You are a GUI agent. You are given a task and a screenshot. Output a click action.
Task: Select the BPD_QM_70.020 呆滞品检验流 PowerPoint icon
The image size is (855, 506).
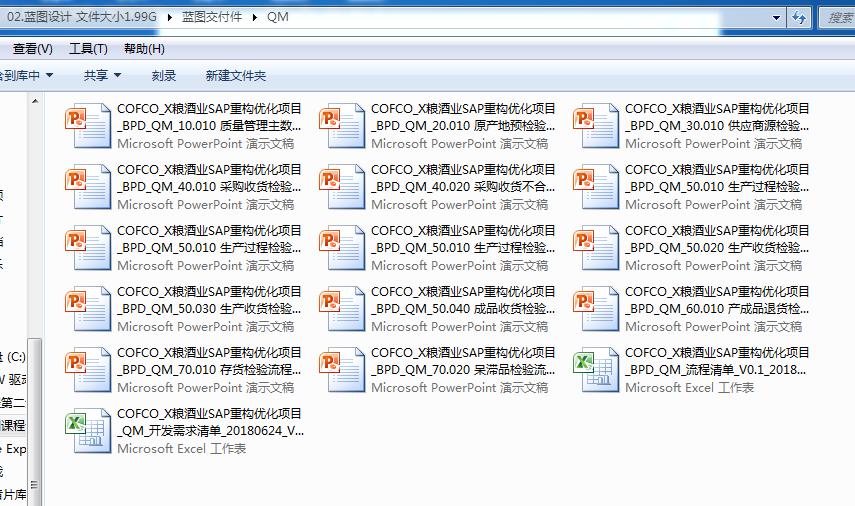[x=342, y=370]
